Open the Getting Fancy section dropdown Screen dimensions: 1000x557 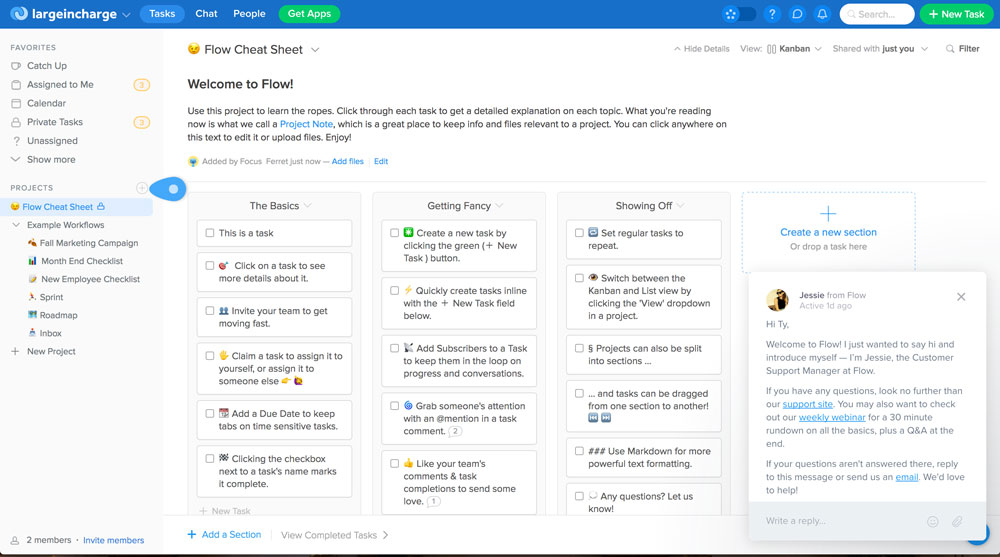[499, 206]
